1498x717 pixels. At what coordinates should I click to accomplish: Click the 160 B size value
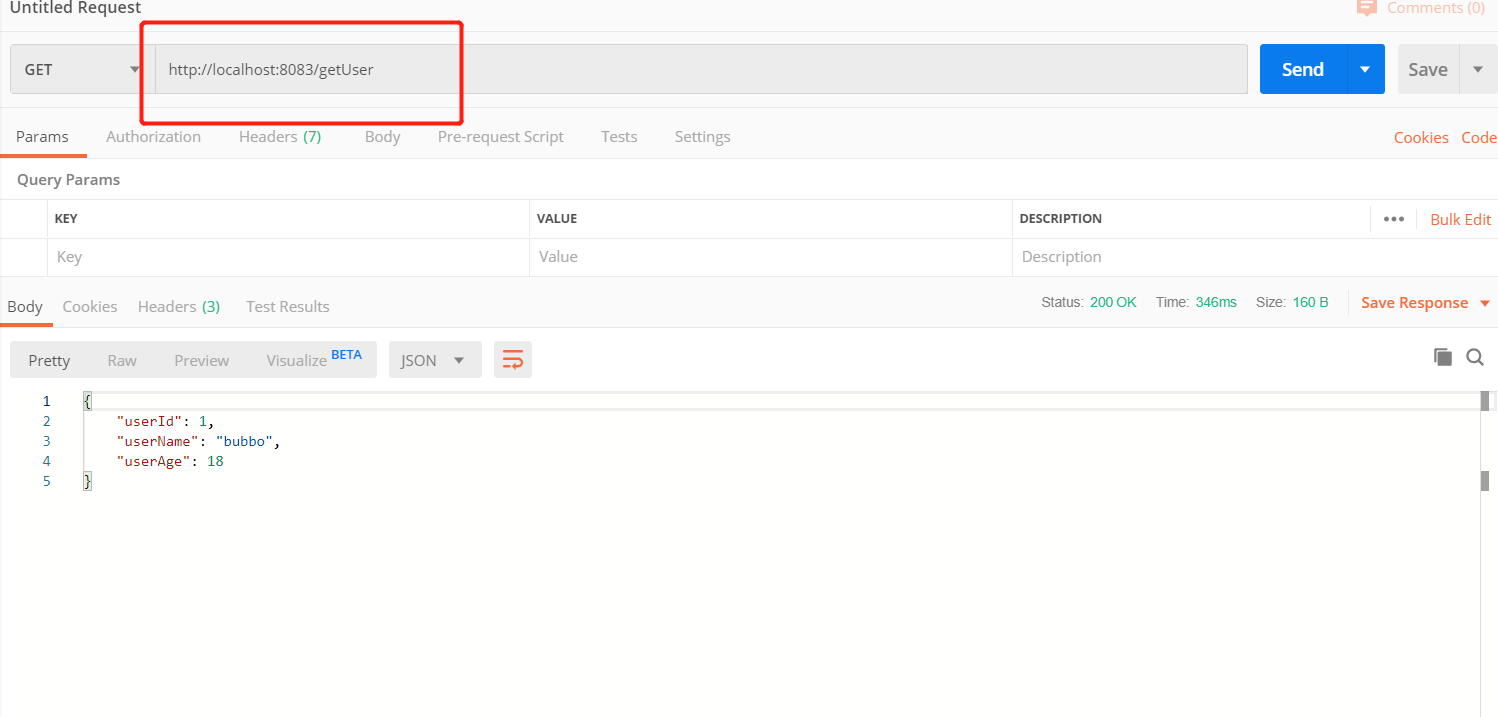(x=1310, y=302)
